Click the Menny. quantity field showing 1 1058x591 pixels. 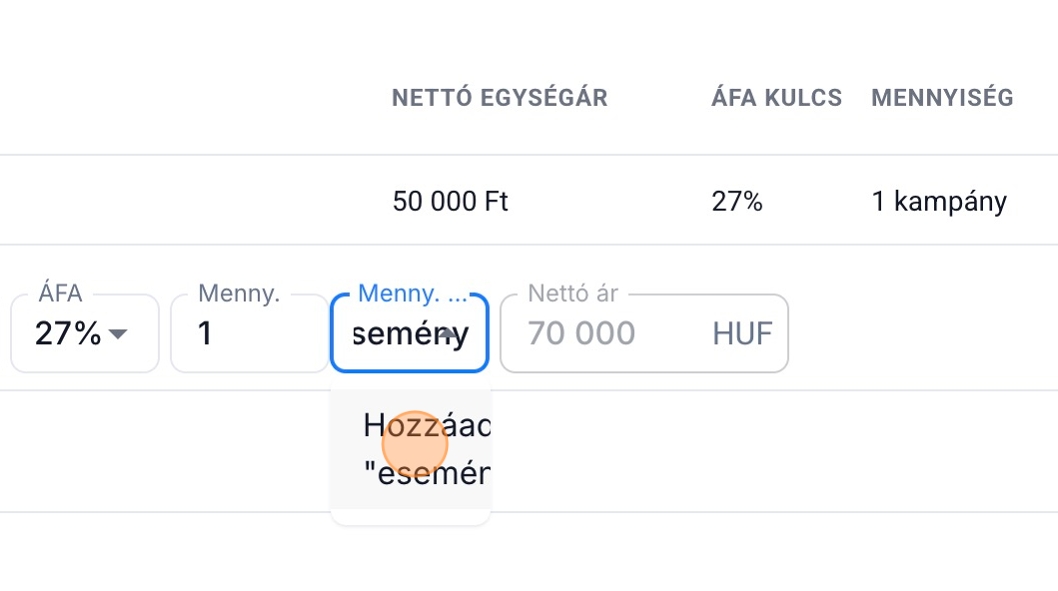click(x=248, y=333)
